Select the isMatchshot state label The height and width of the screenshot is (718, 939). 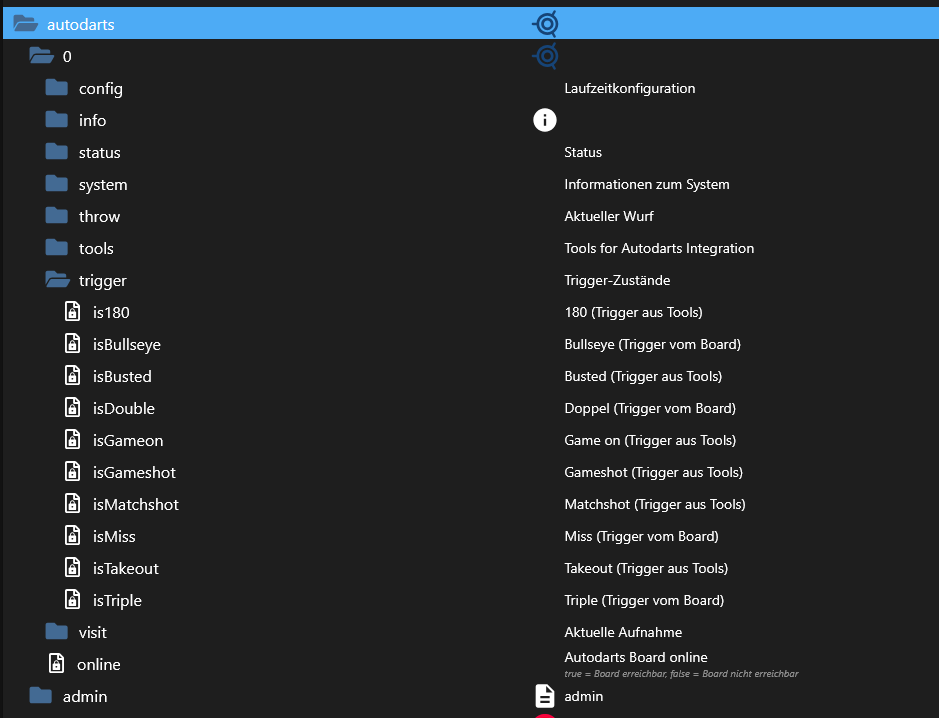(135, 505)
